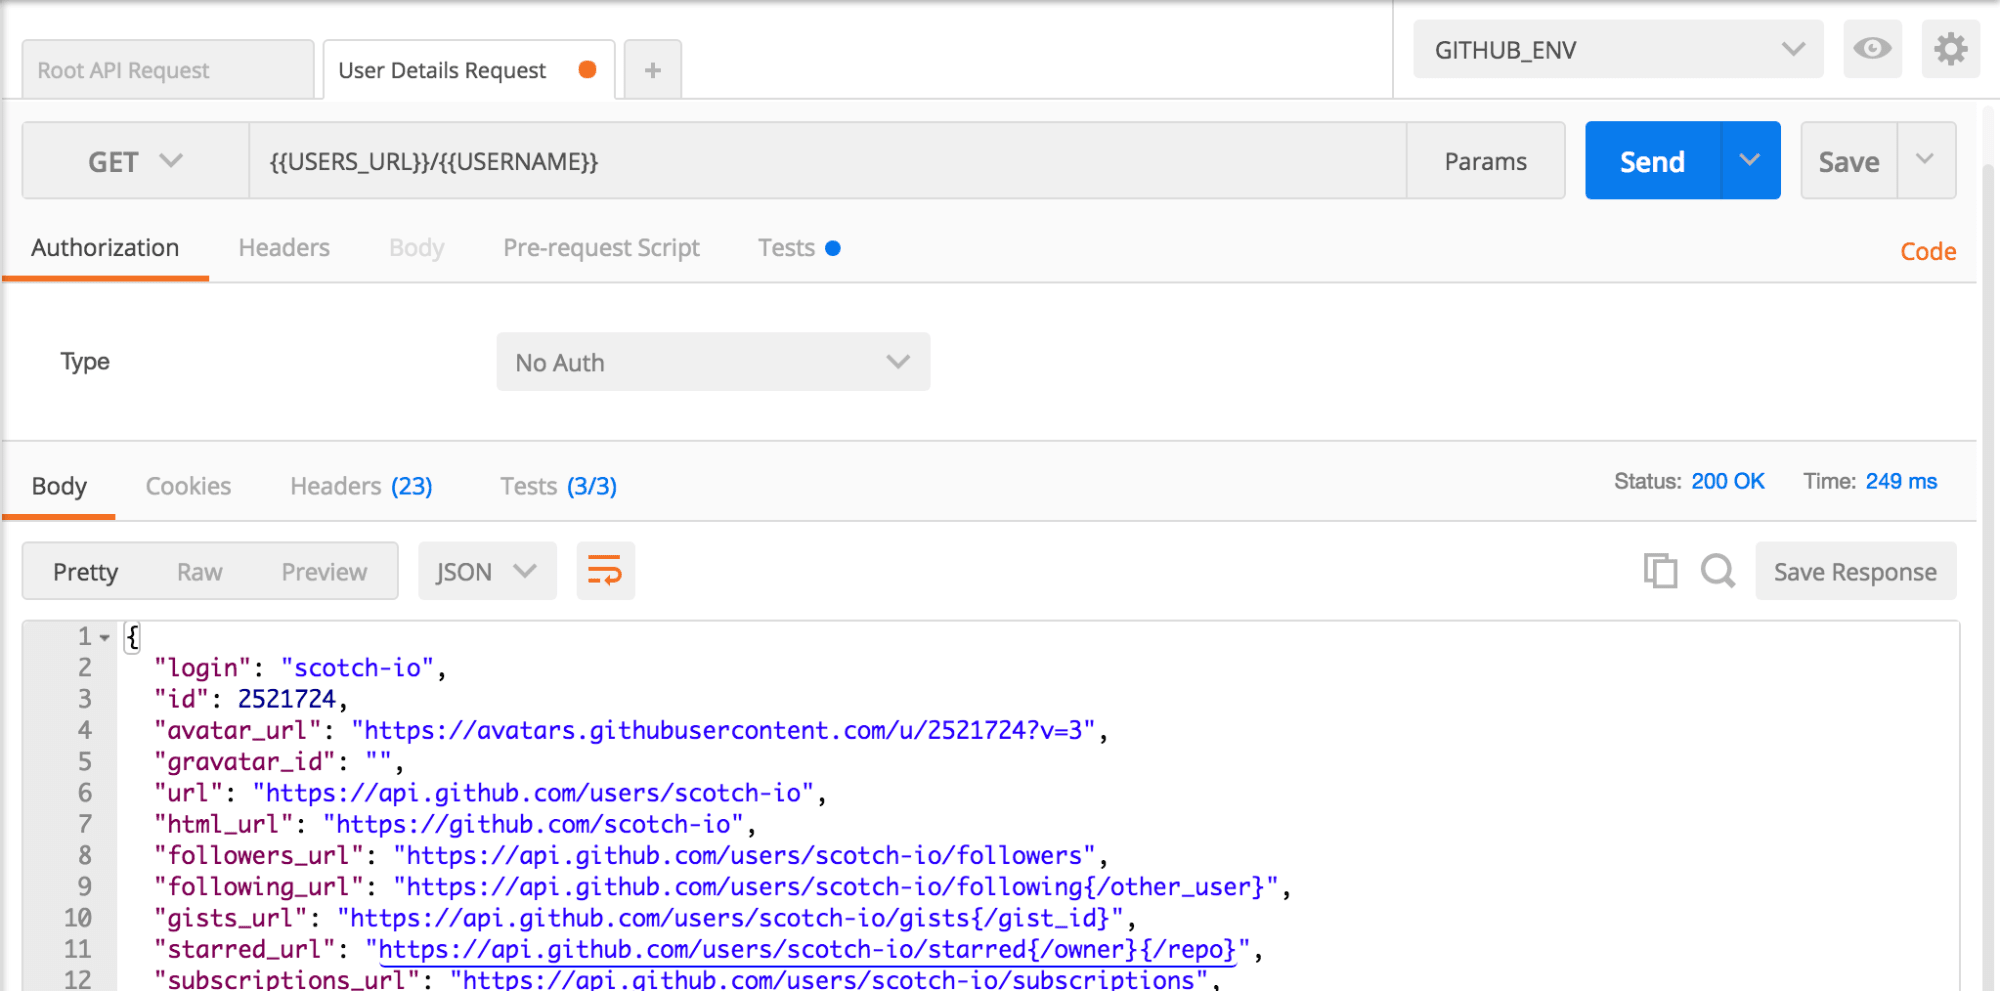Open the Authorization request tab
This screenshot has height=991, width=2000.
pos(105,248)
